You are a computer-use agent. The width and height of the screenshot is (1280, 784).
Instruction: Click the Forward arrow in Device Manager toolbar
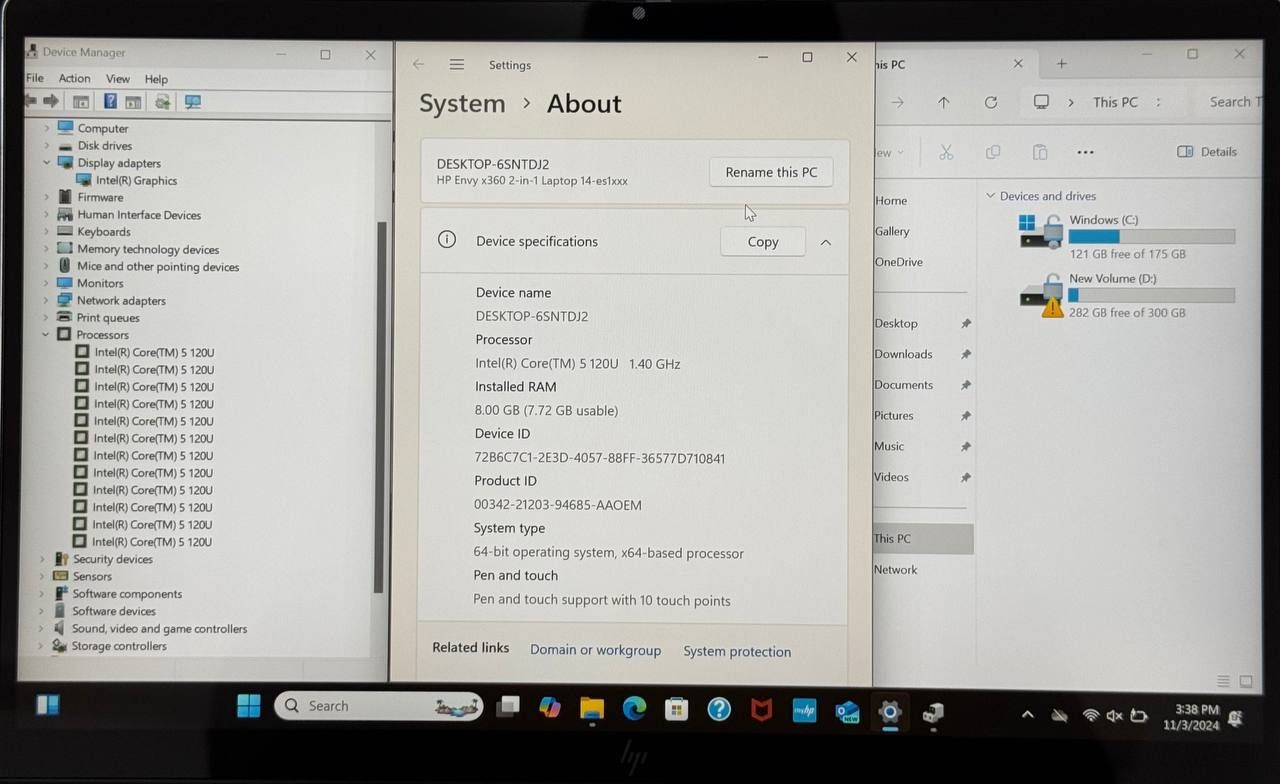[51, 101]
